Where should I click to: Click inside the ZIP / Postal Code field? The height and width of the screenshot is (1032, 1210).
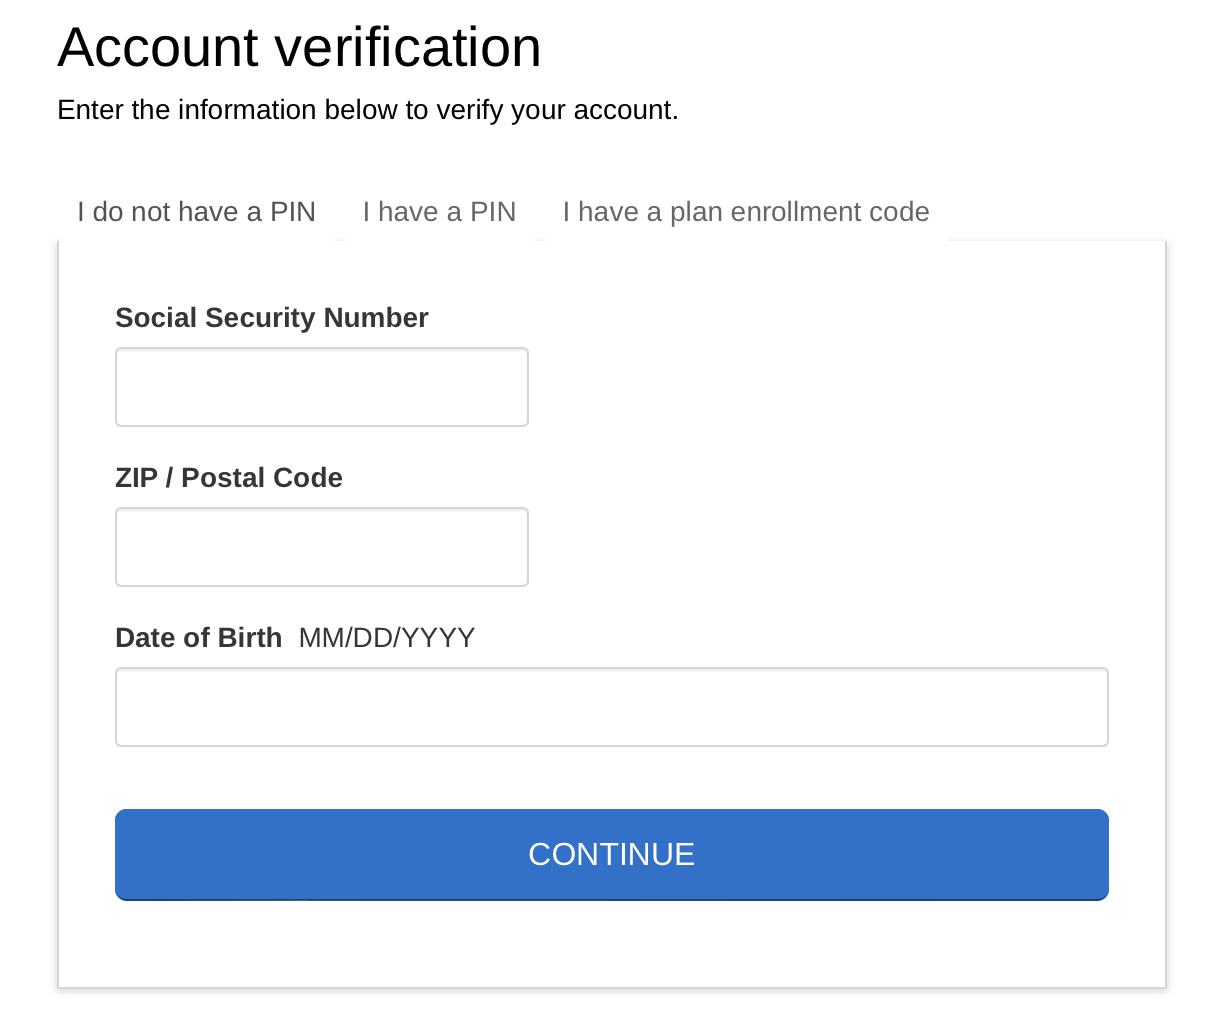pos(322,547)
